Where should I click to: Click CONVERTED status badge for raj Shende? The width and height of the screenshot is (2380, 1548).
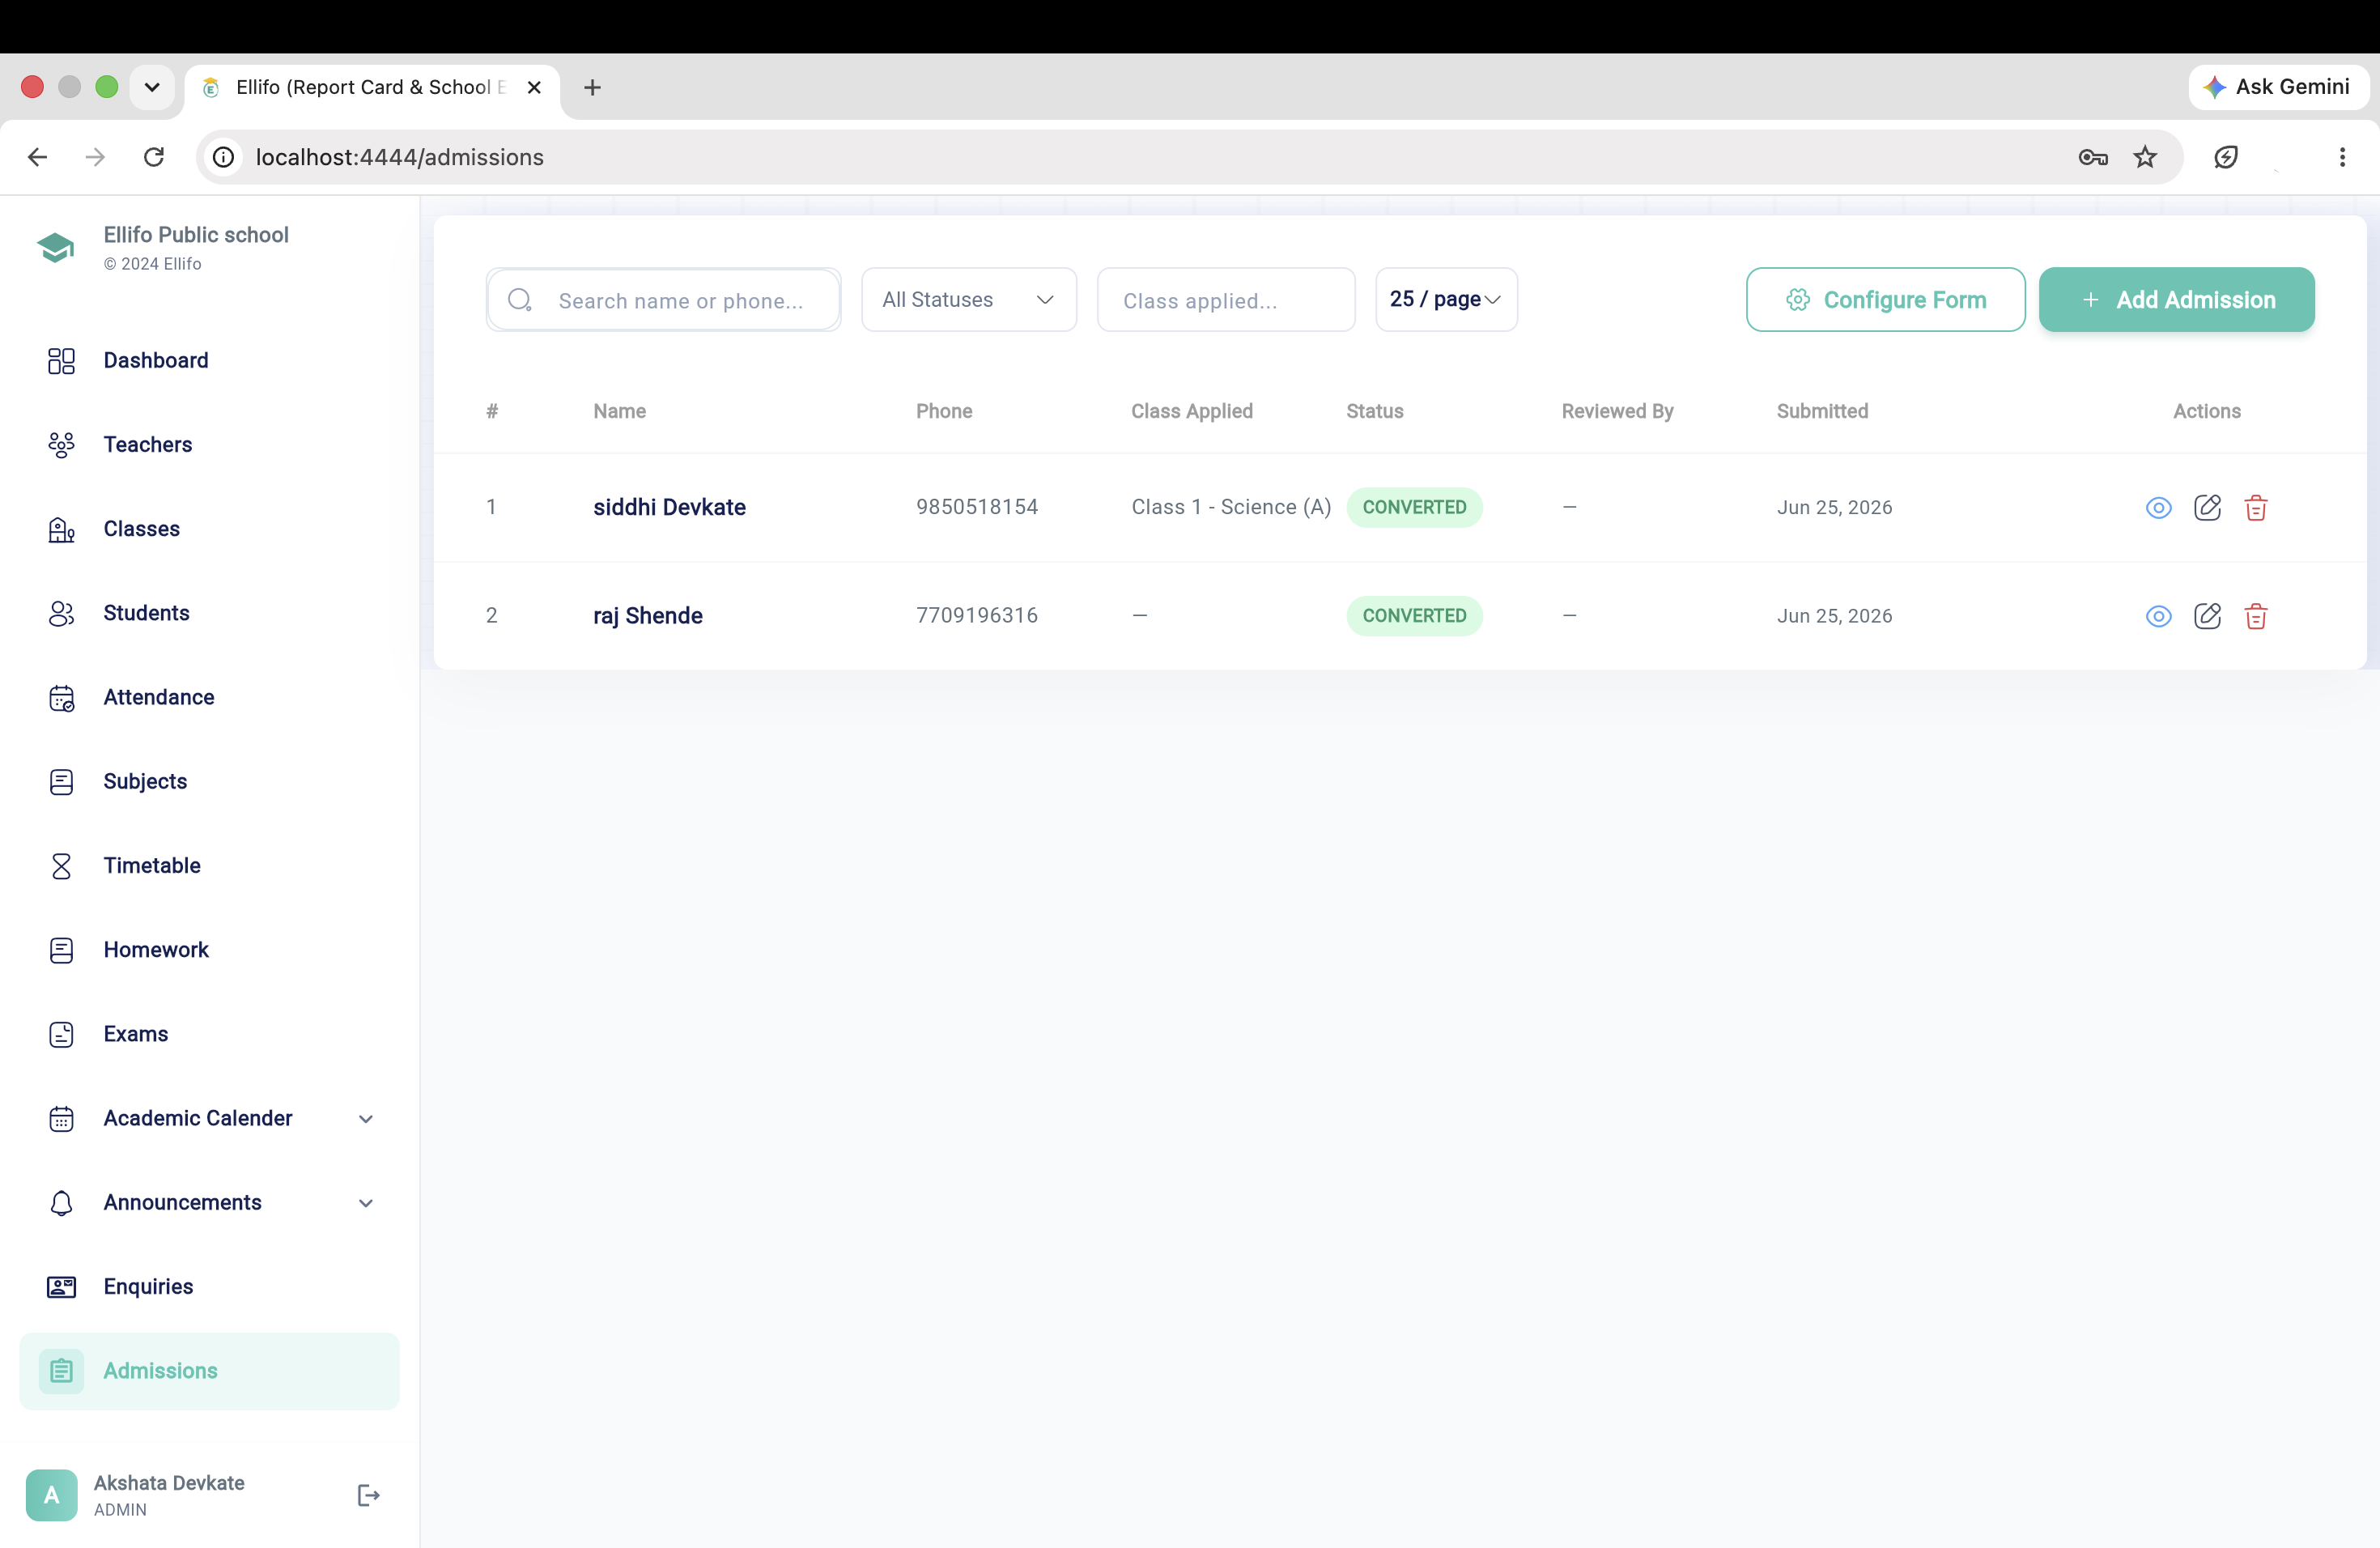(x=1414, y=616)
